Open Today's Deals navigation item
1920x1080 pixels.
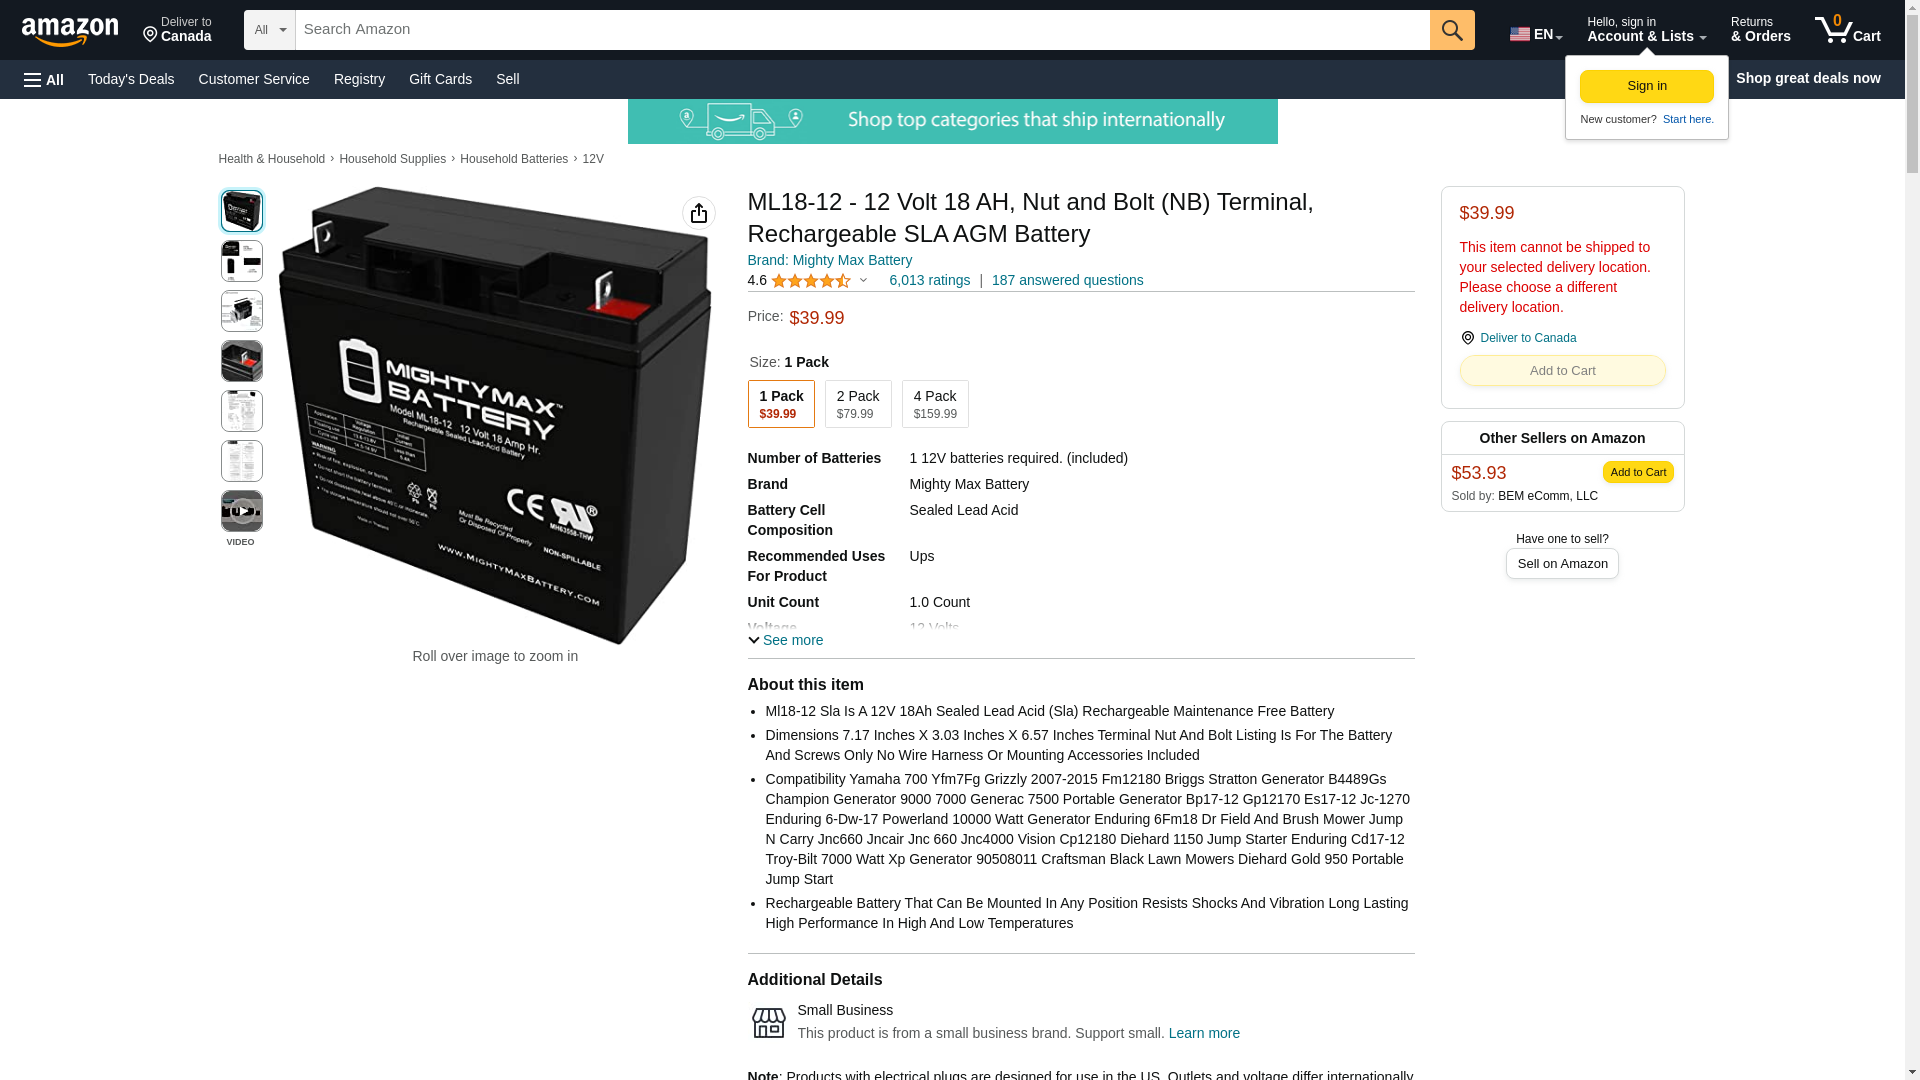131,79
